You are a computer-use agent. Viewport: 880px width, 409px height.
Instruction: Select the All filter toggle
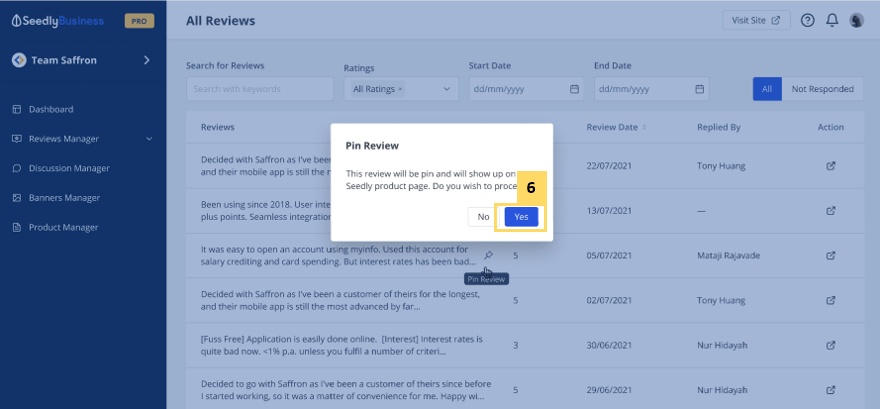tap(767, 89)
